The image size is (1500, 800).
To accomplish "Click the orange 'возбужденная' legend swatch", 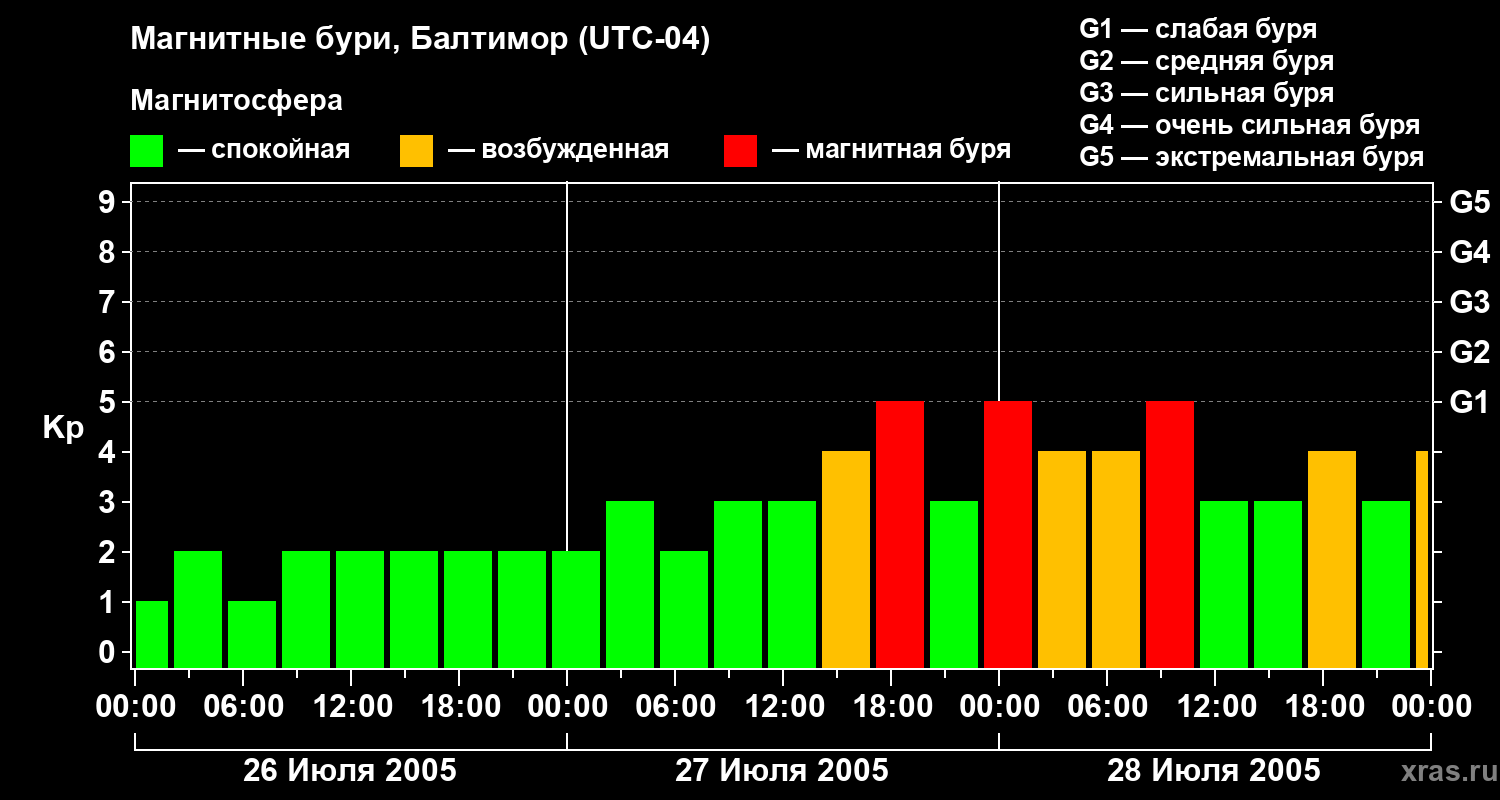I will pyautogui.click(x=416, y=151).
